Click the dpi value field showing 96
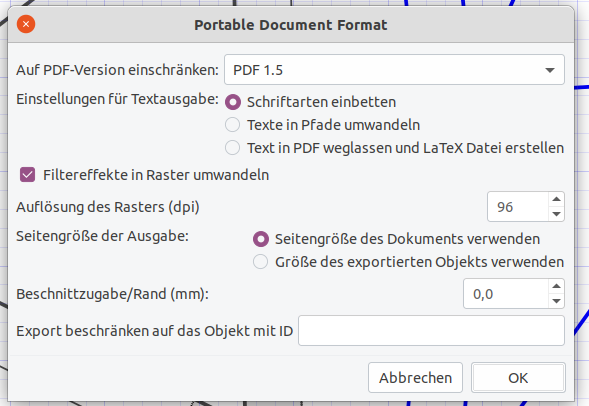Viewport: 589px width, 406px height. coord(518,207)
